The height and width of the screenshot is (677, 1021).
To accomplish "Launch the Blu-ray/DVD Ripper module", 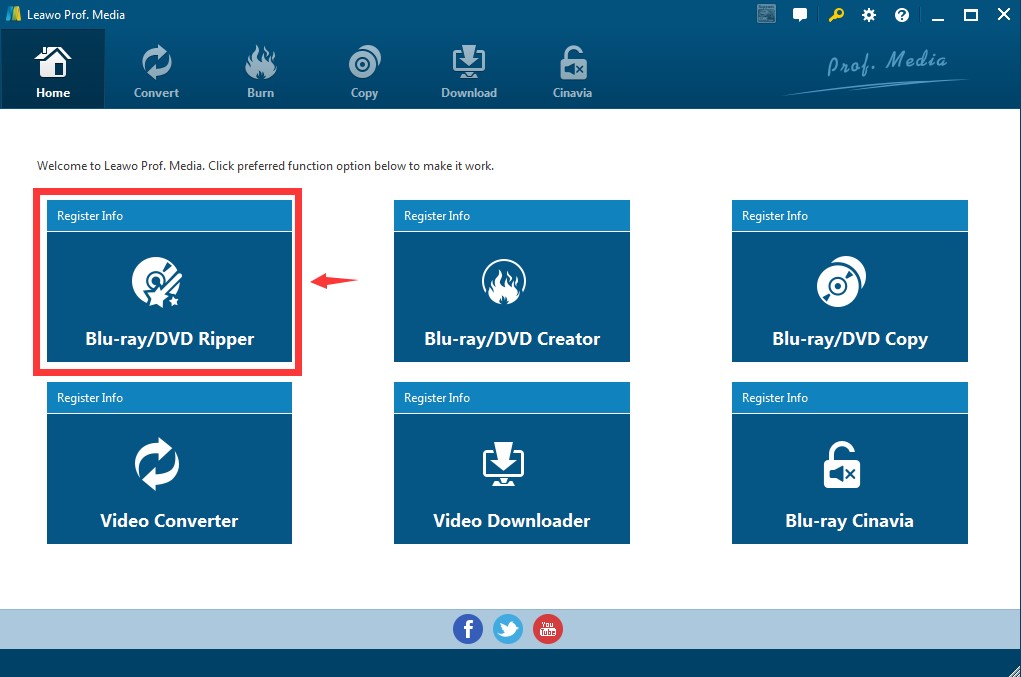I will point(169,297).
